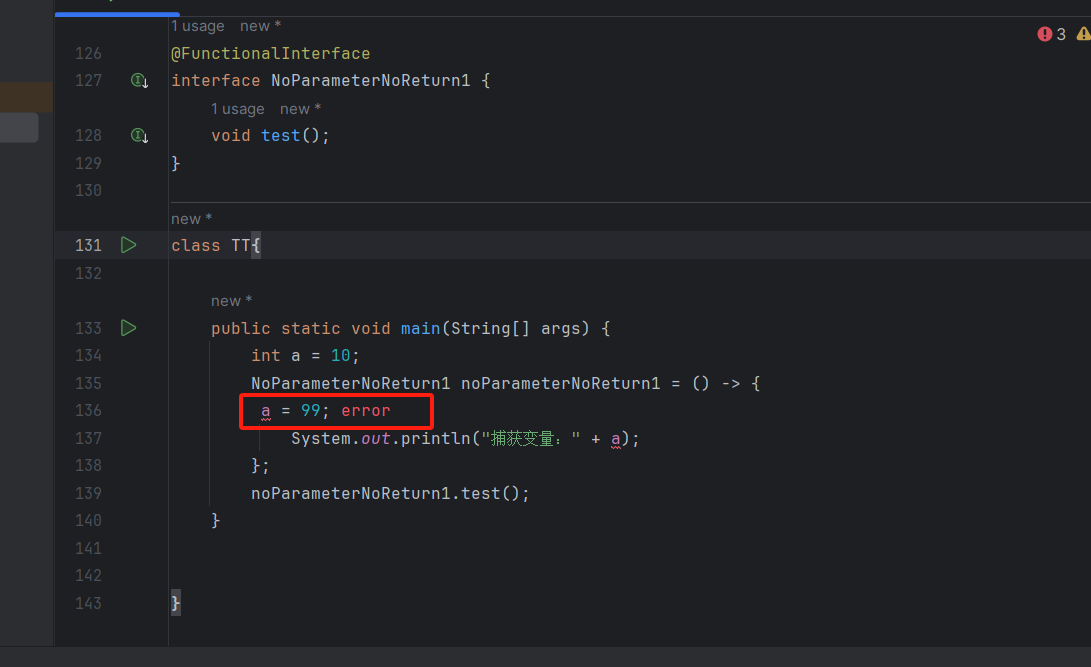Click line number 143 in the gutter

[x=88, y=603]
